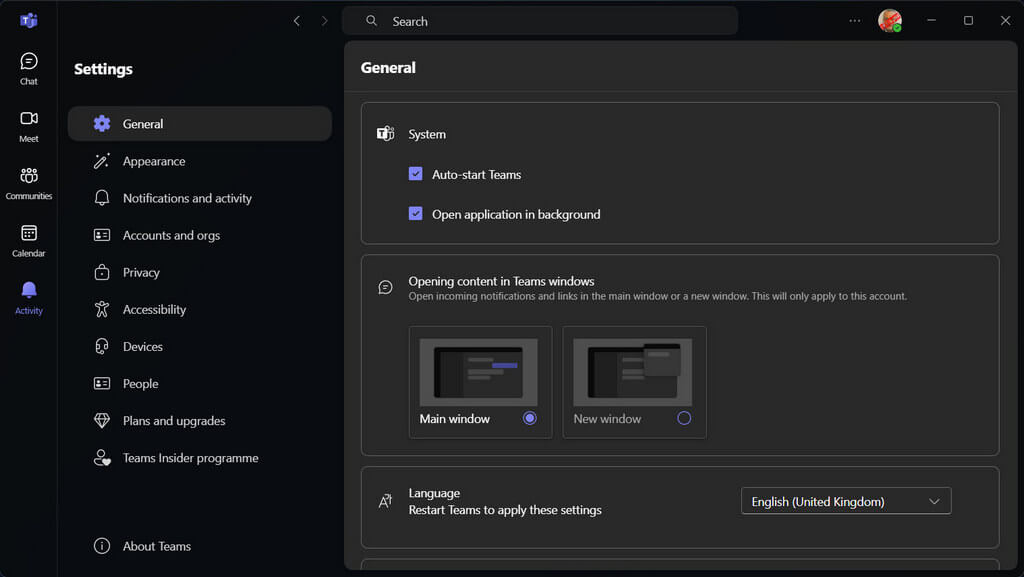Click the Open application in background label
This screenshot has height=577, width=1024.
pos(516,214)
